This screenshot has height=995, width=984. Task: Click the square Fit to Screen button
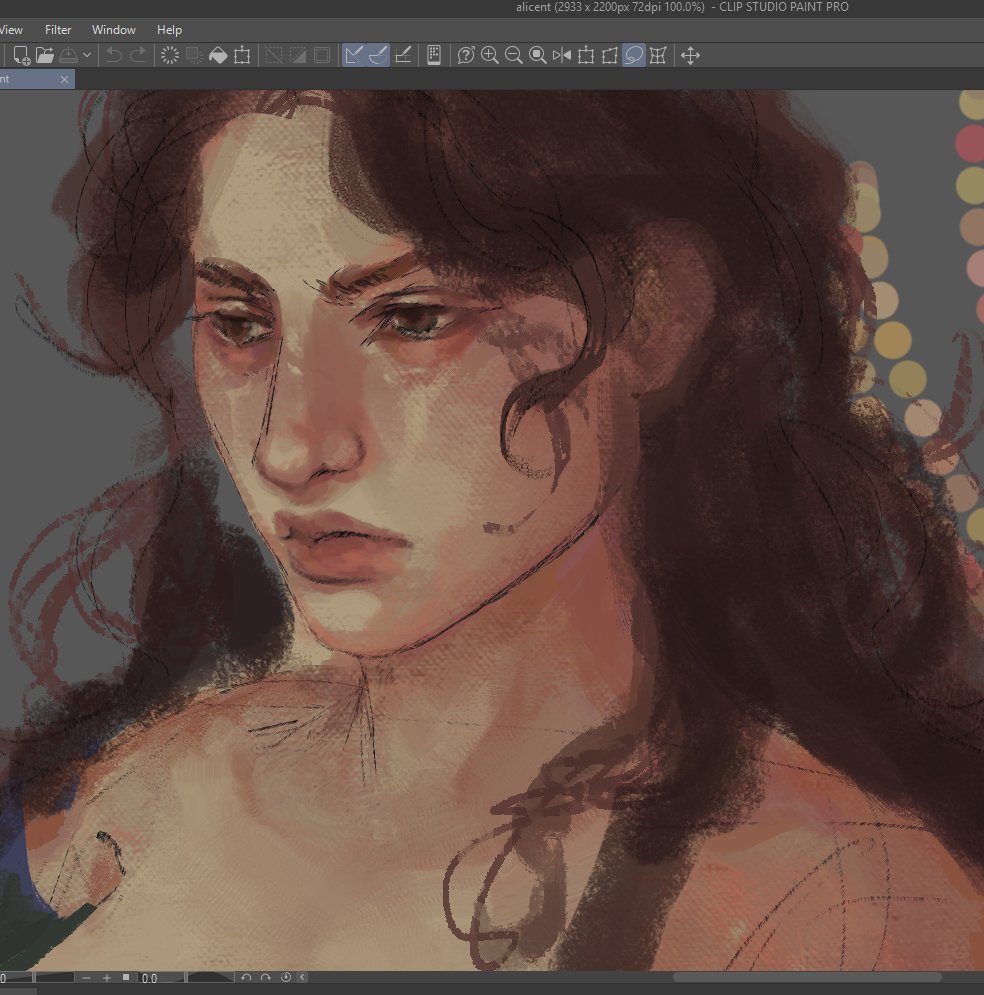point(126,977)
